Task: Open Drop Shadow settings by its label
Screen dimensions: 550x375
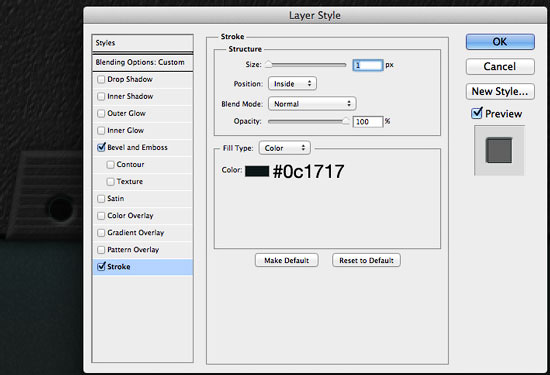Action: click(130, 79)
